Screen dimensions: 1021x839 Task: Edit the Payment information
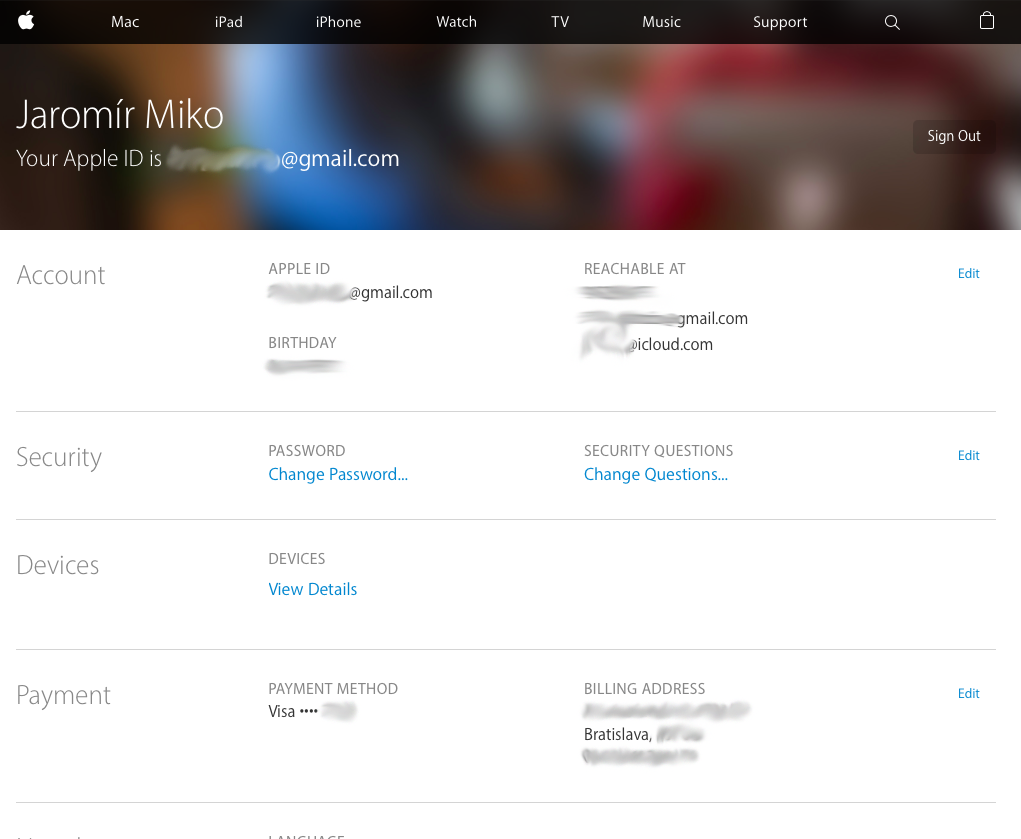[968, 693]
